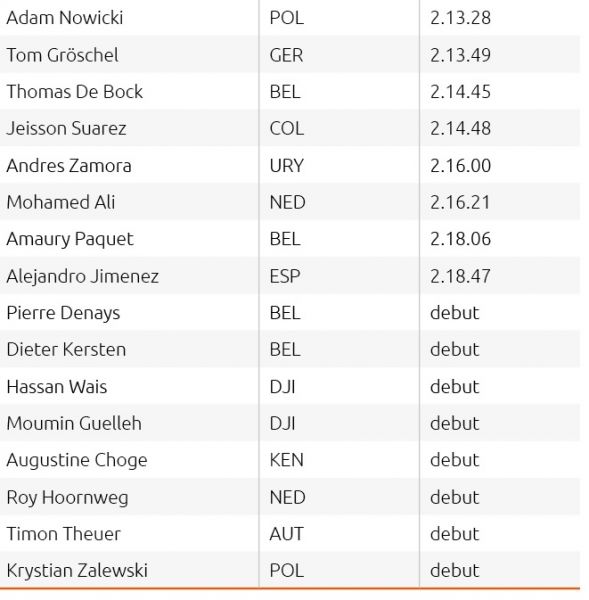Viewport: 589px width, 600px height.
Task: Select the Roy Hoornweg name cell
Action: 129,497
